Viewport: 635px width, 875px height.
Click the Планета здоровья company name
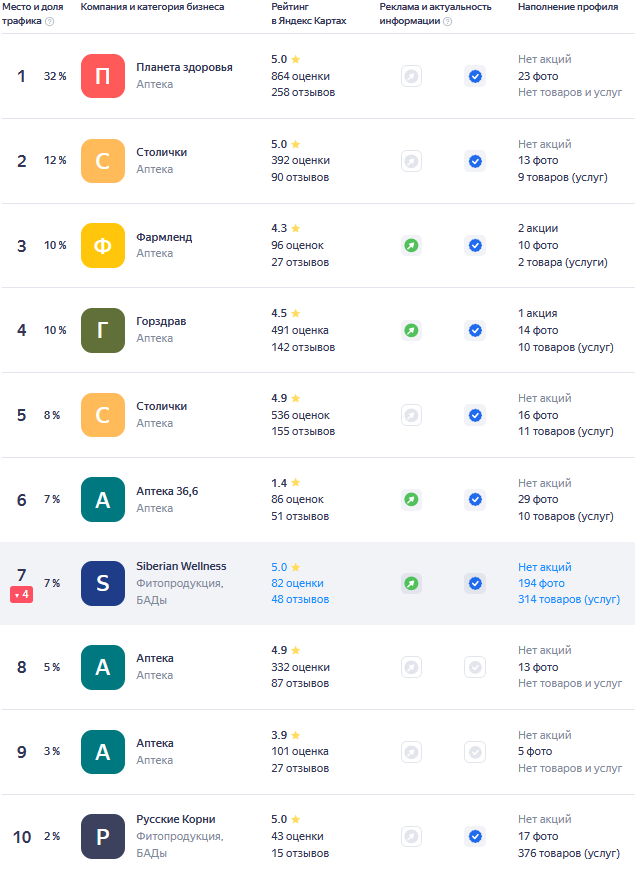pyautogui.click(x=184, y=68)
